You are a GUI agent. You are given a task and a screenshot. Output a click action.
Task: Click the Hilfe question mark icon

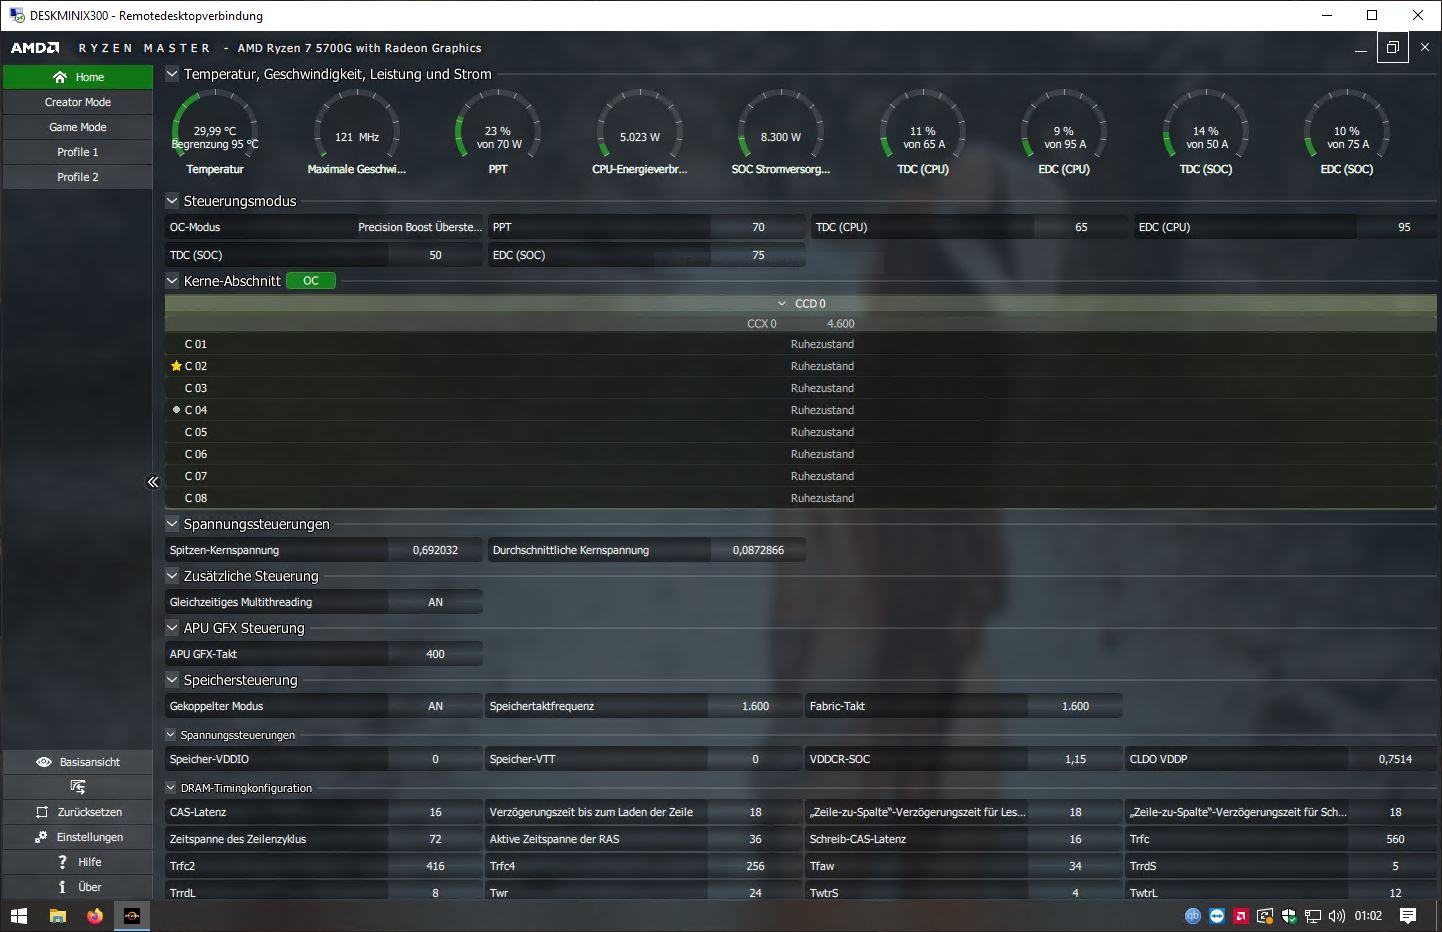[x=63, y=862]
